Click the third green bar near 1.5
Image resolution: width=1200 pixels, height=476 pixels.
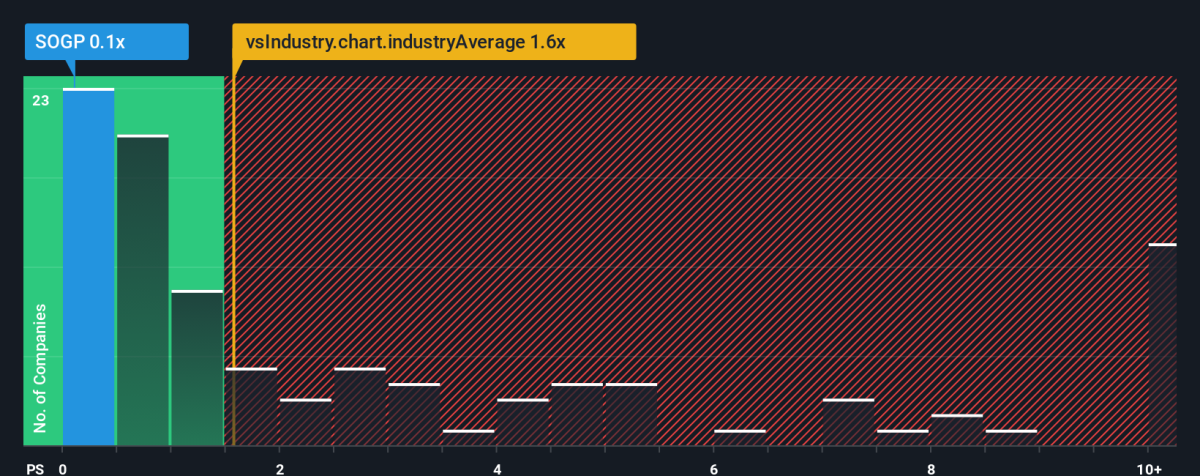(x=197, y=368)
